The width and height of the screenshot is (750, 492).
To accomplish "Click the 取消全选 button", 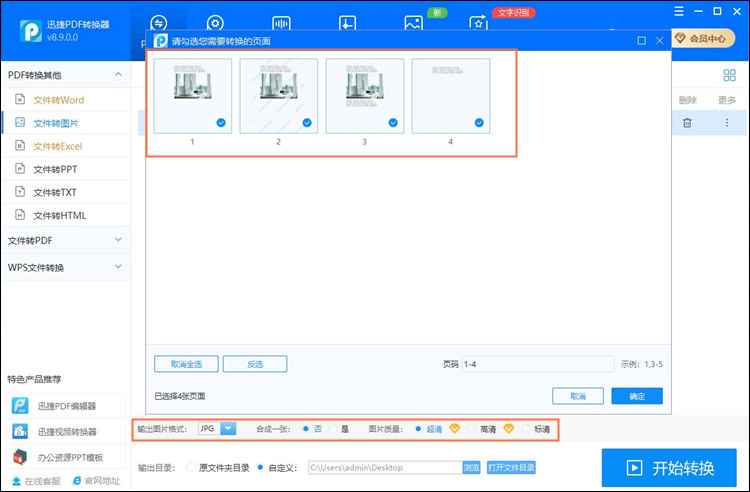I will 186,364.
